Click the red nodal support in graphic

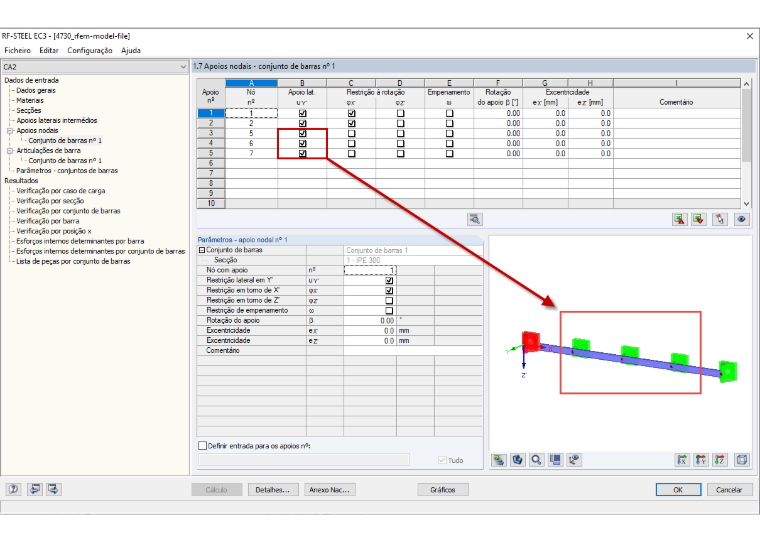click(x=531, y=341)
